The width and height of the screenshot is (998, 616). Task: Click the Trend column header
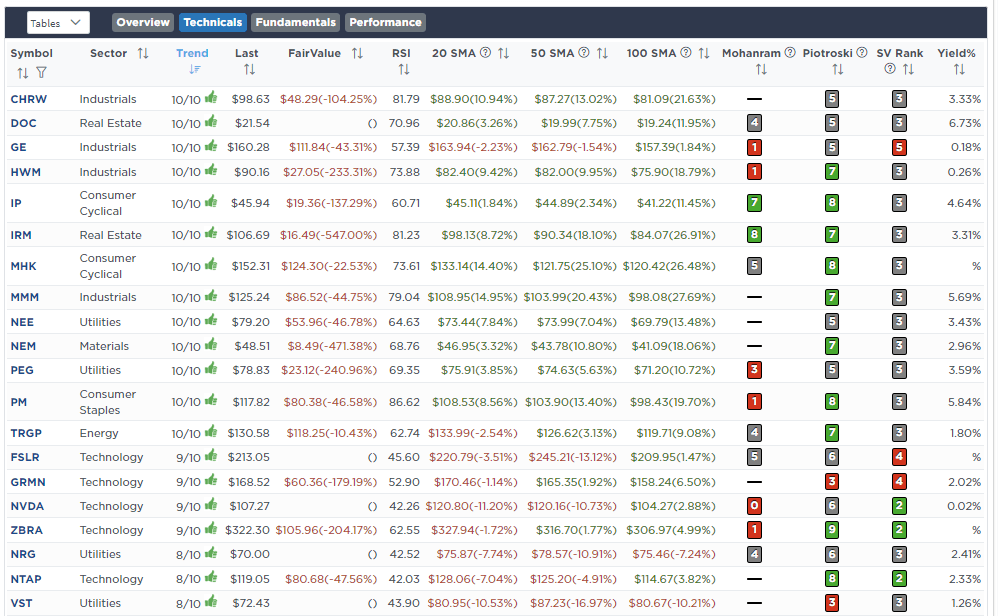click(192, 53)
